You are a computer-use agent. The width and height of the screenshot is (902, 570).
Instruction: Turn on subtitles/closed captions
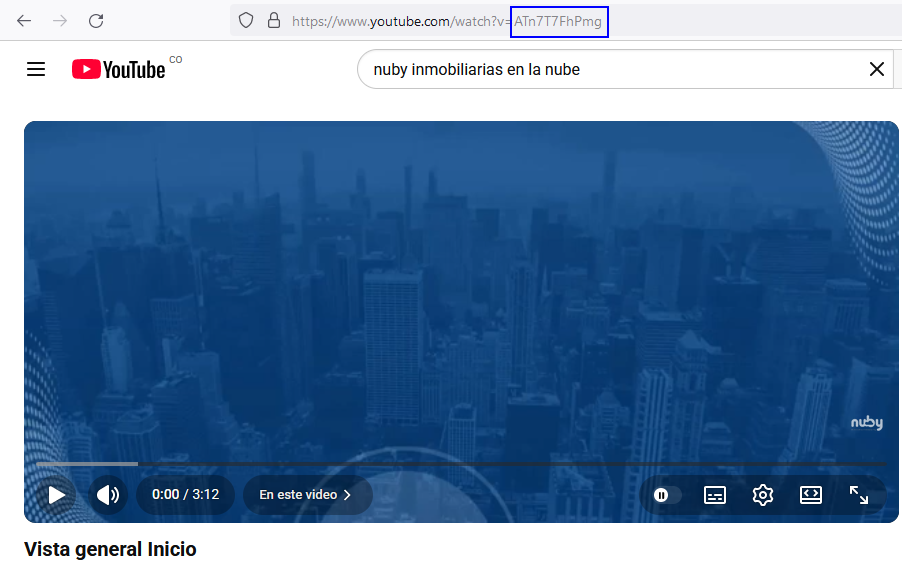(x=714, y=495)
